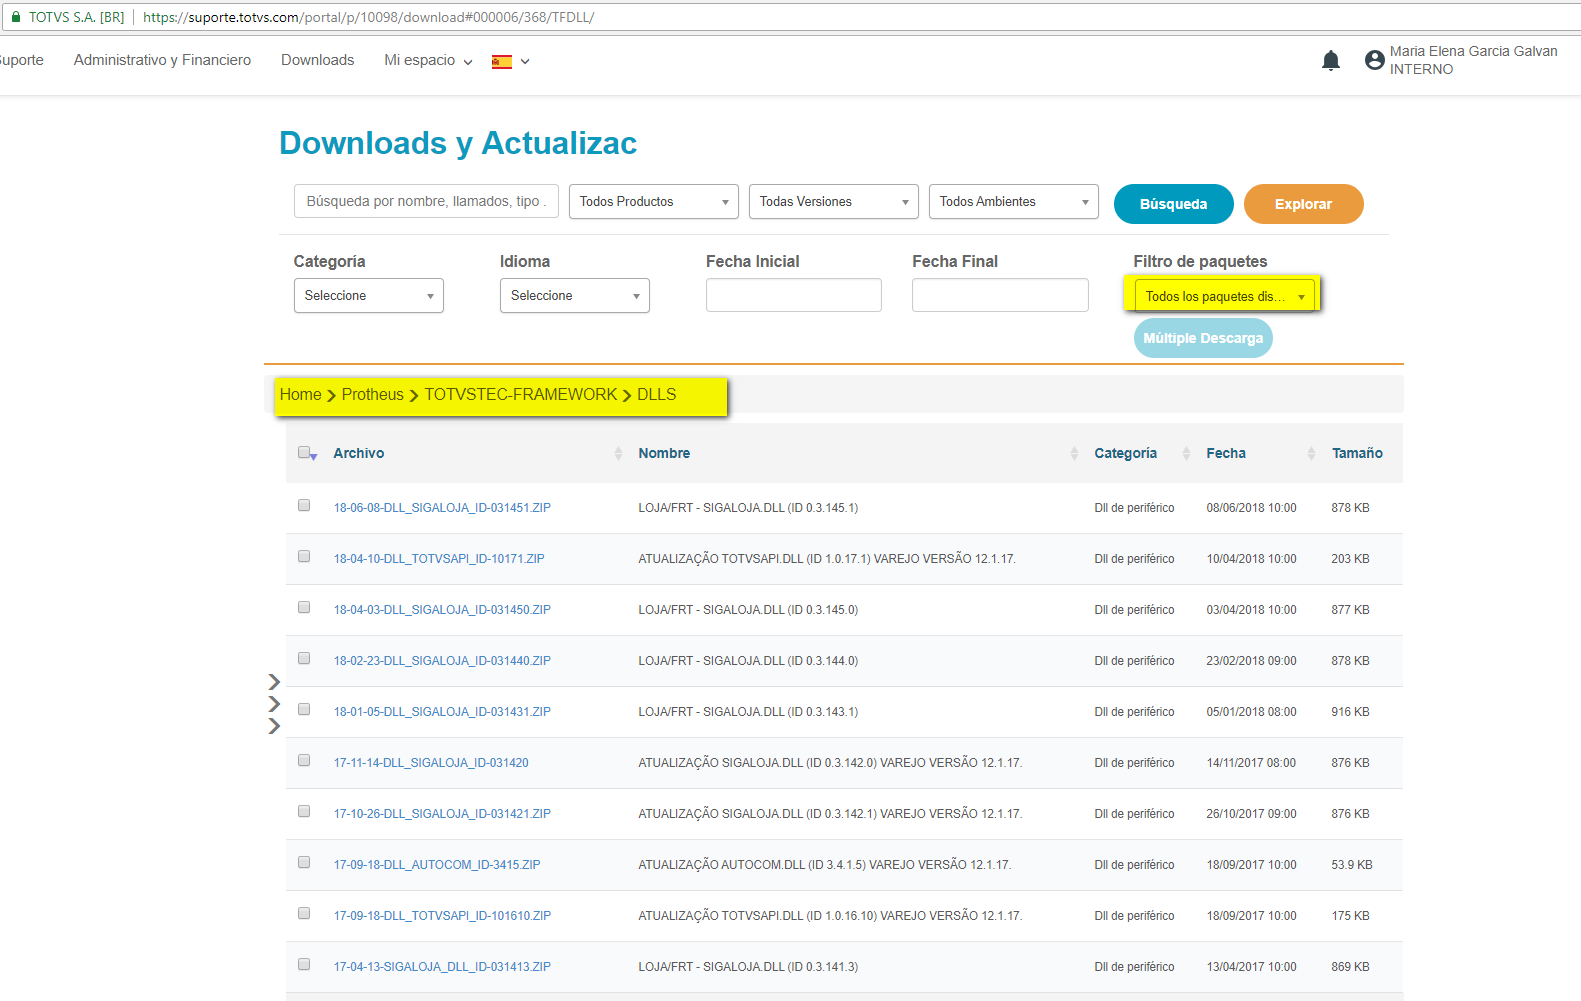The height and width of the screenshot is (1001, 1581).
Task: Open the Suporte menu item
Action: point(21,60)
